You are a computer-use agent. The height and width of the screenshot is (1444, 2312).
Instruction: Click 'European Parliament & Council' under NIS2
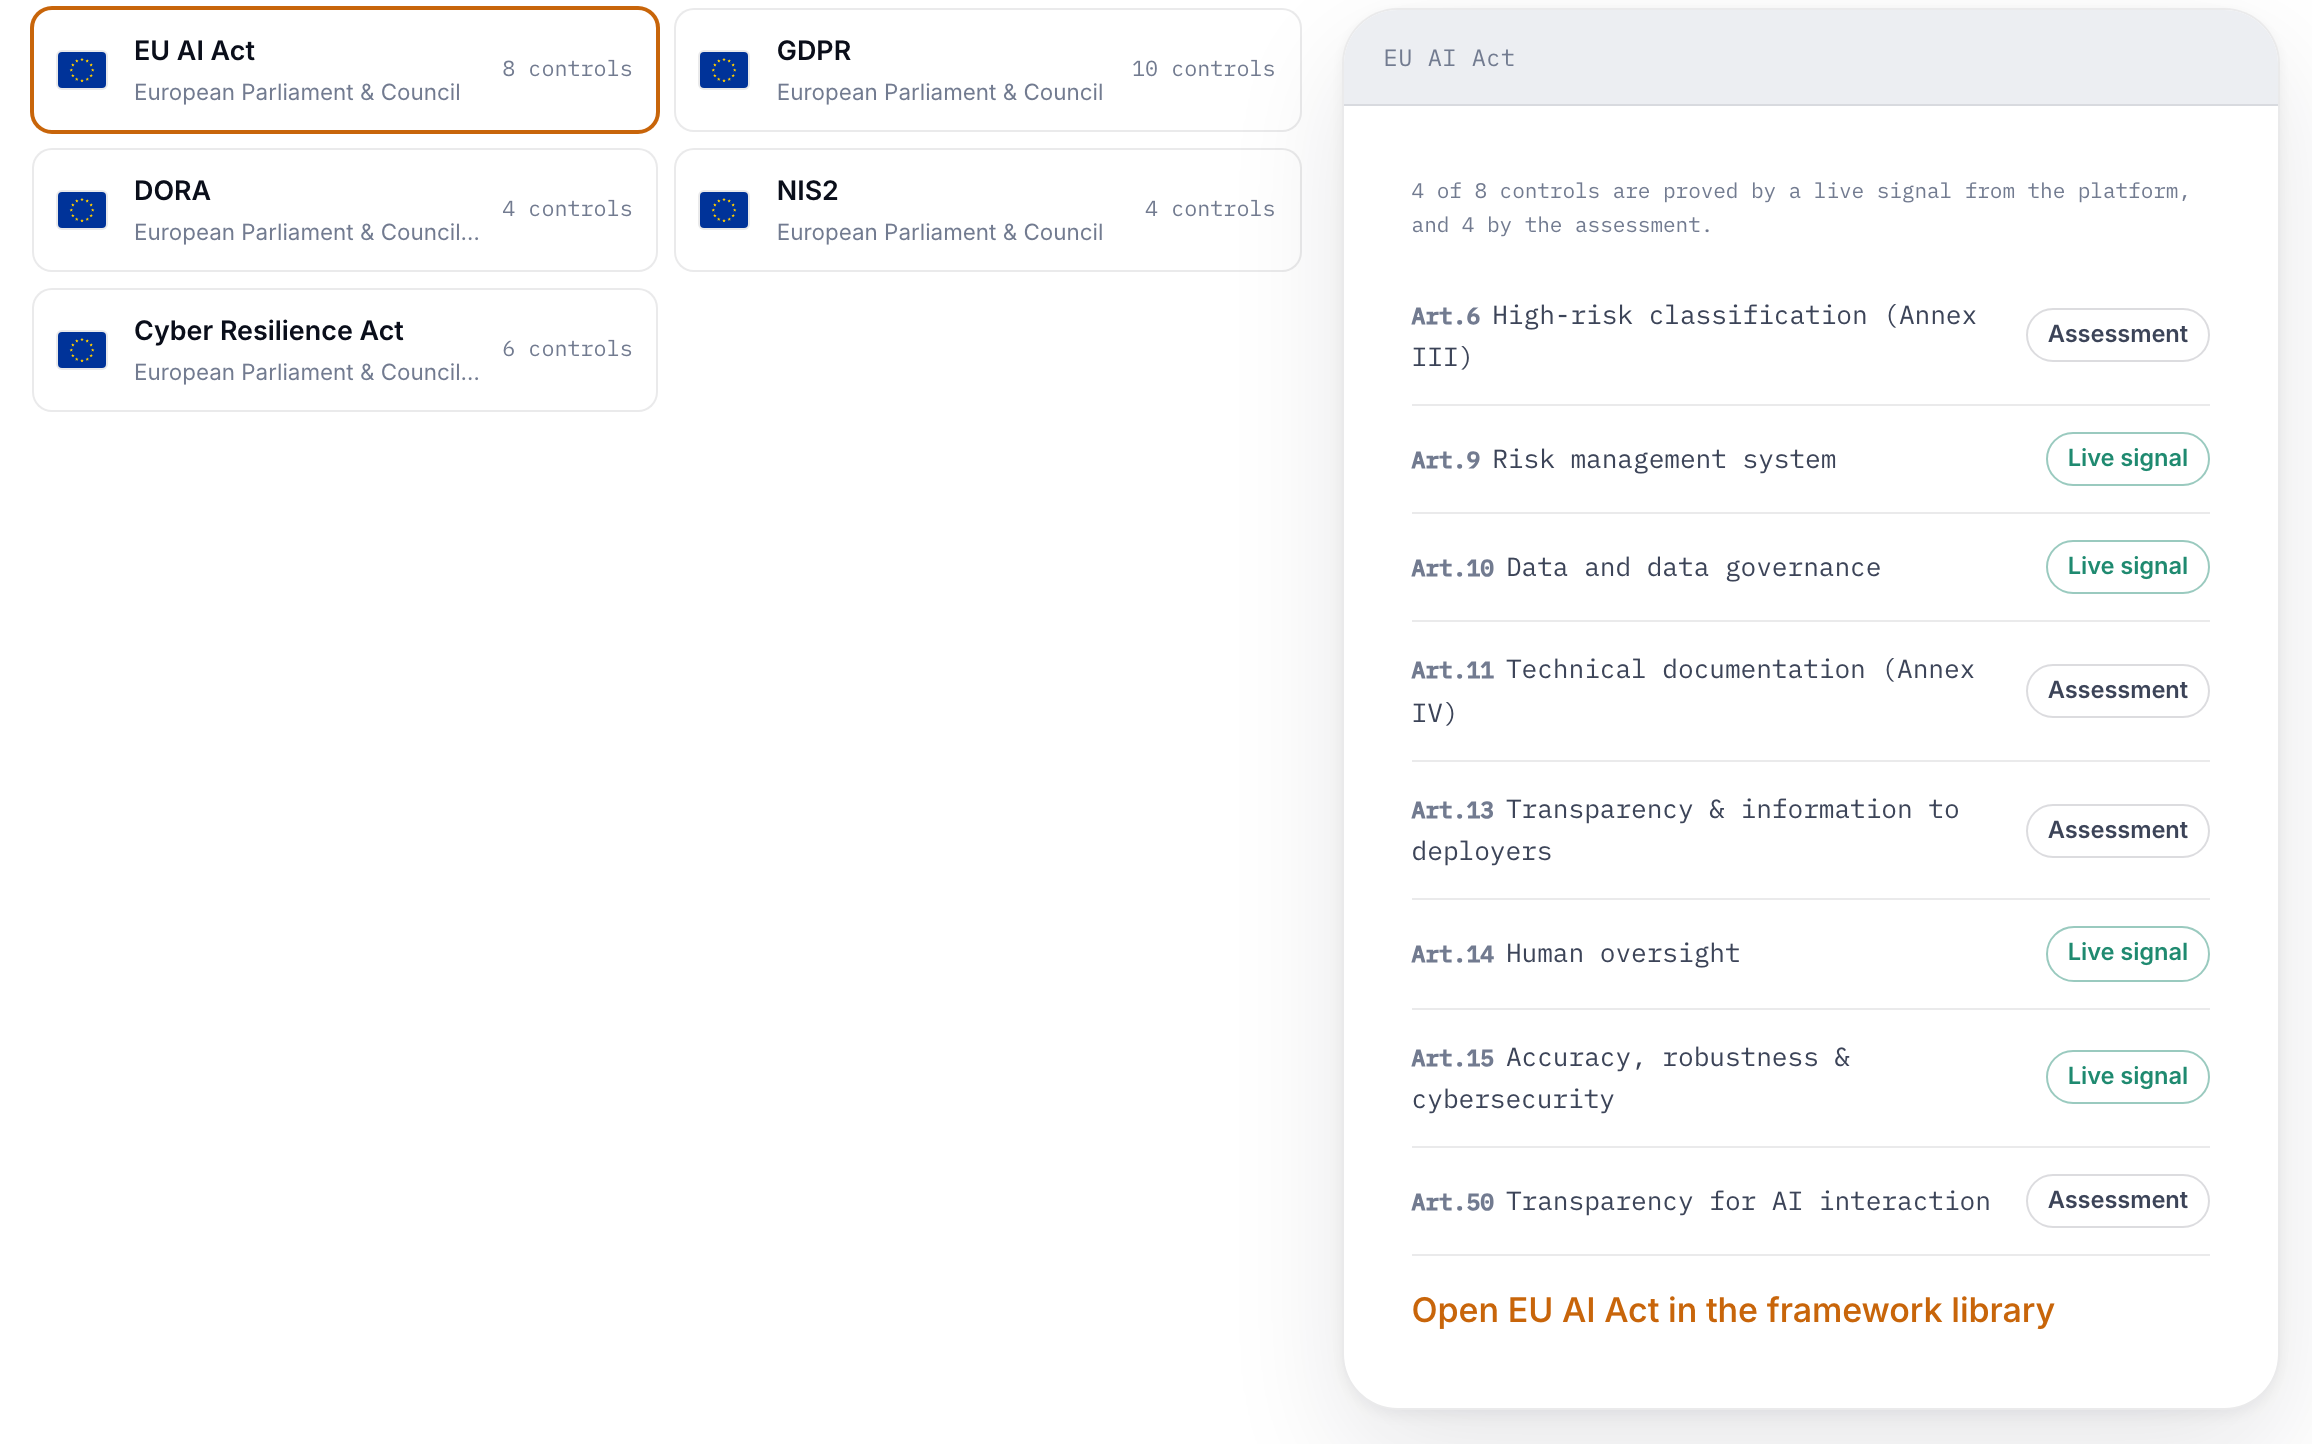[x=940, y=232]
